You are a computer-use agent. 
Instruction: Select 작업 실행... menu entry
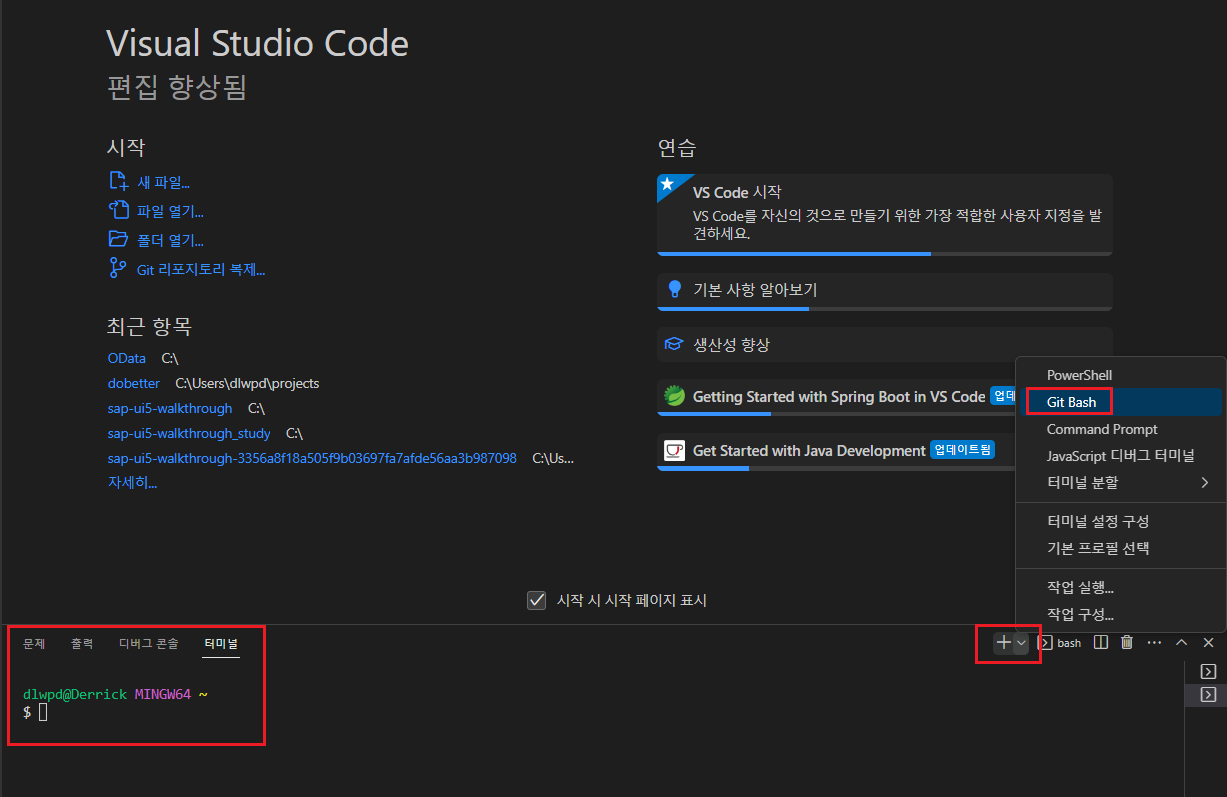(x=1120, y=587)
